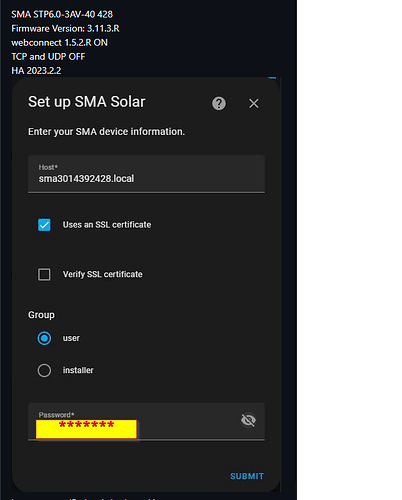Click the 'user' option label
Viewport: 402px width, 500px height.
[x=71, y=338]
